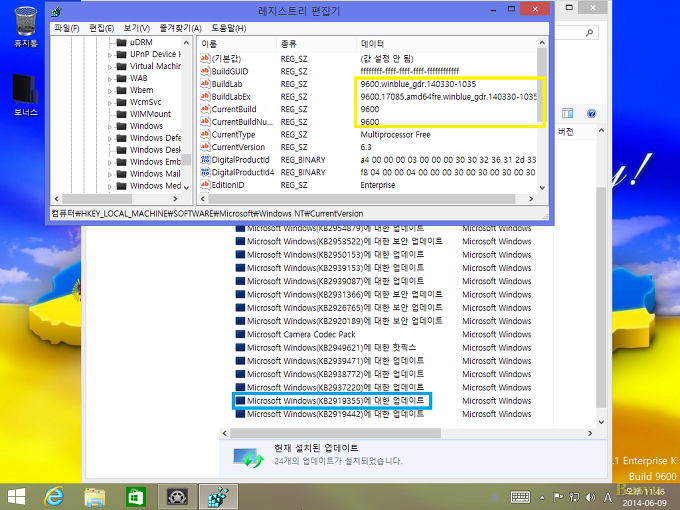Image resolution: width=680 pixels, height=510 pixels.
Task: Click the network tray icon
Action: point(574,497)
